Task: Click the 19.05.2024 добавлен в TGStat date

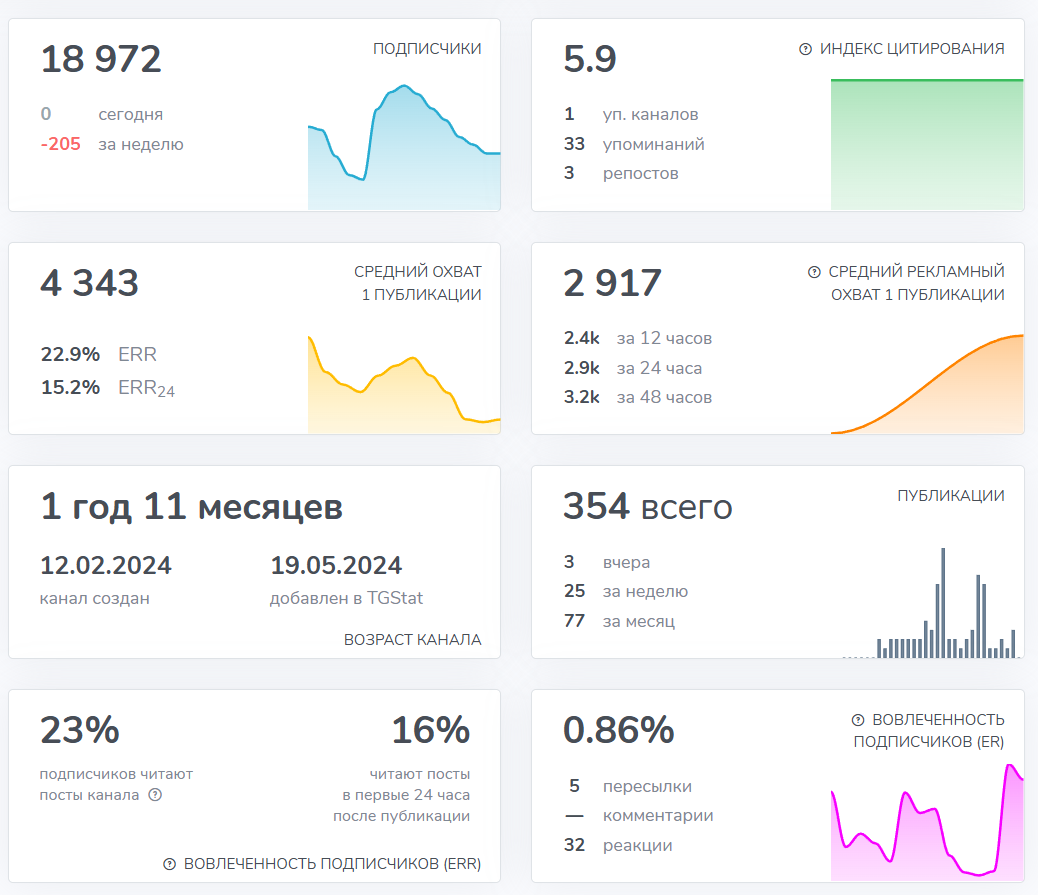Action: (x=336, y=566)
